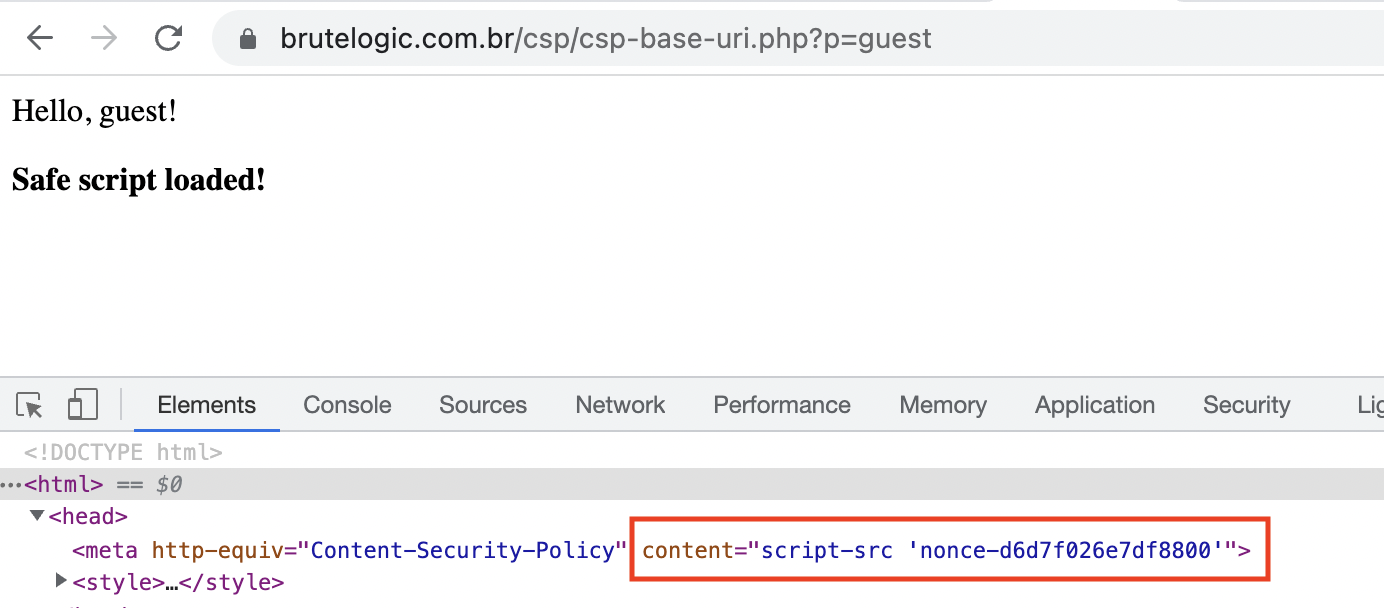The image size is (1384, 608).
Task: Open the Security panel in DevTools
Action: (1246, 404)
